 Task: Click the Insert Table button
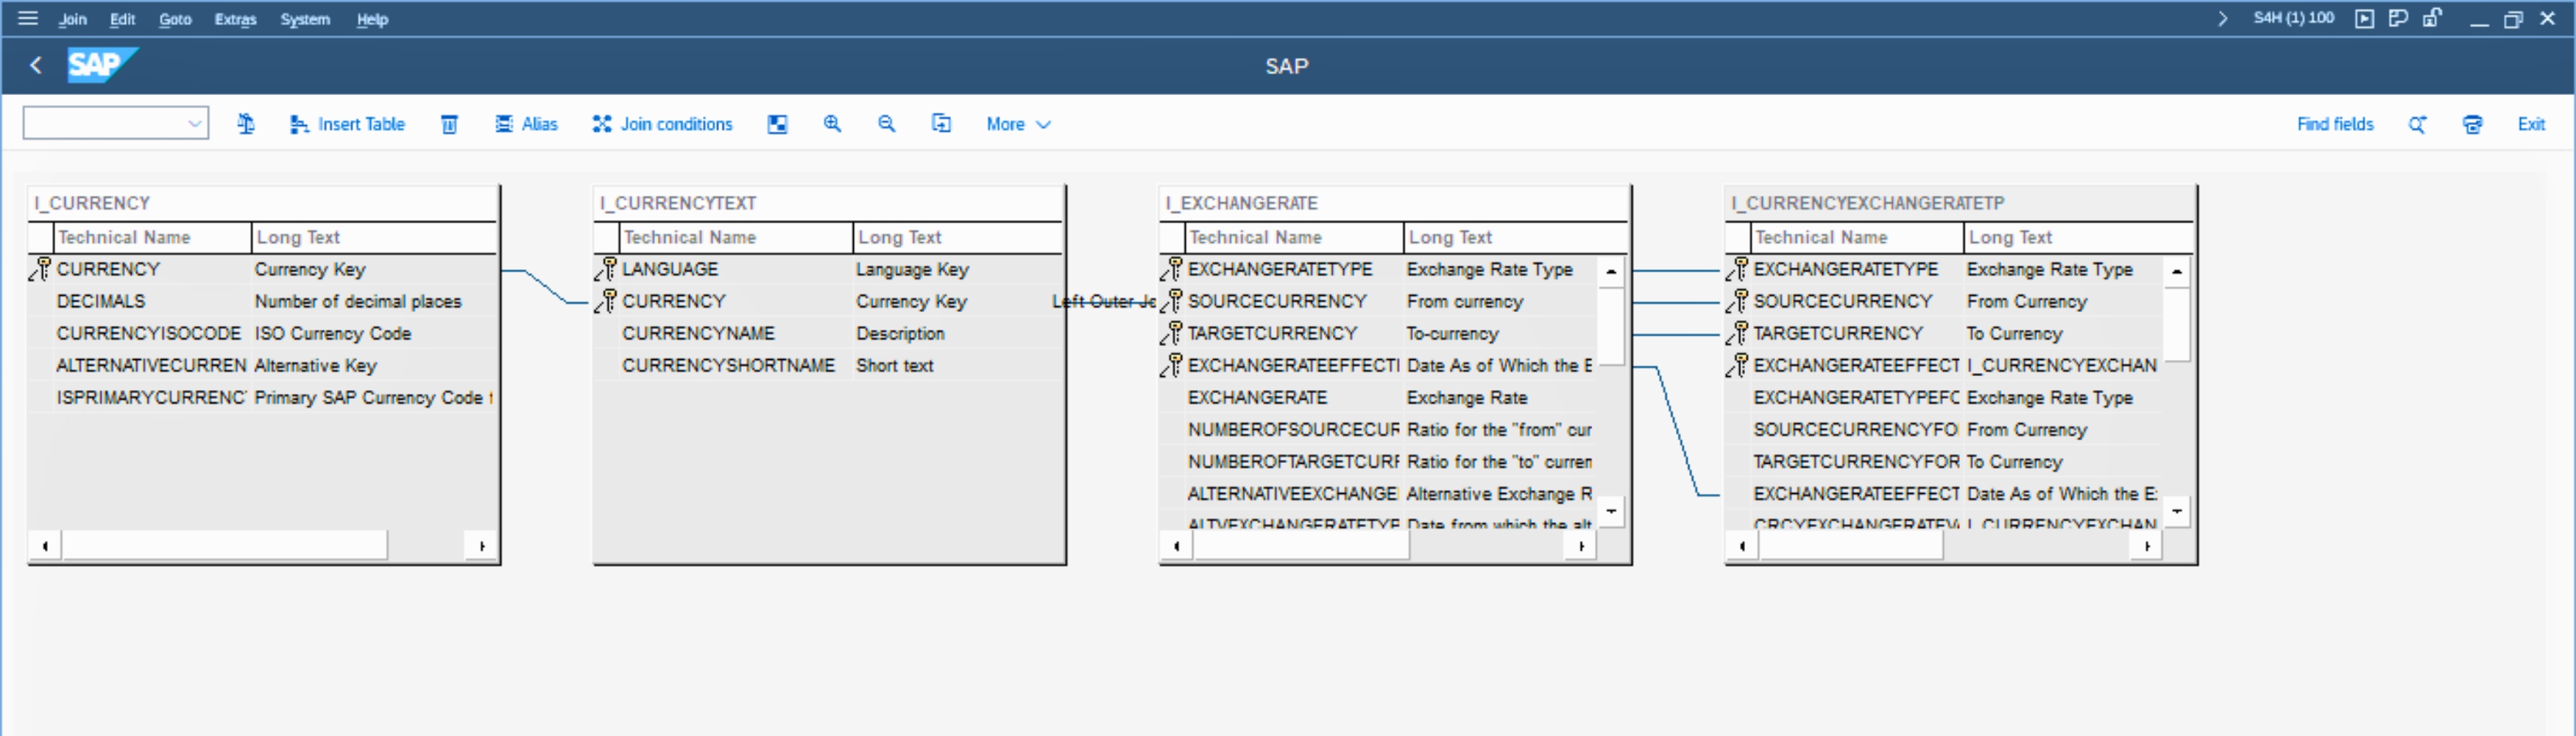(x=347, y=124)
